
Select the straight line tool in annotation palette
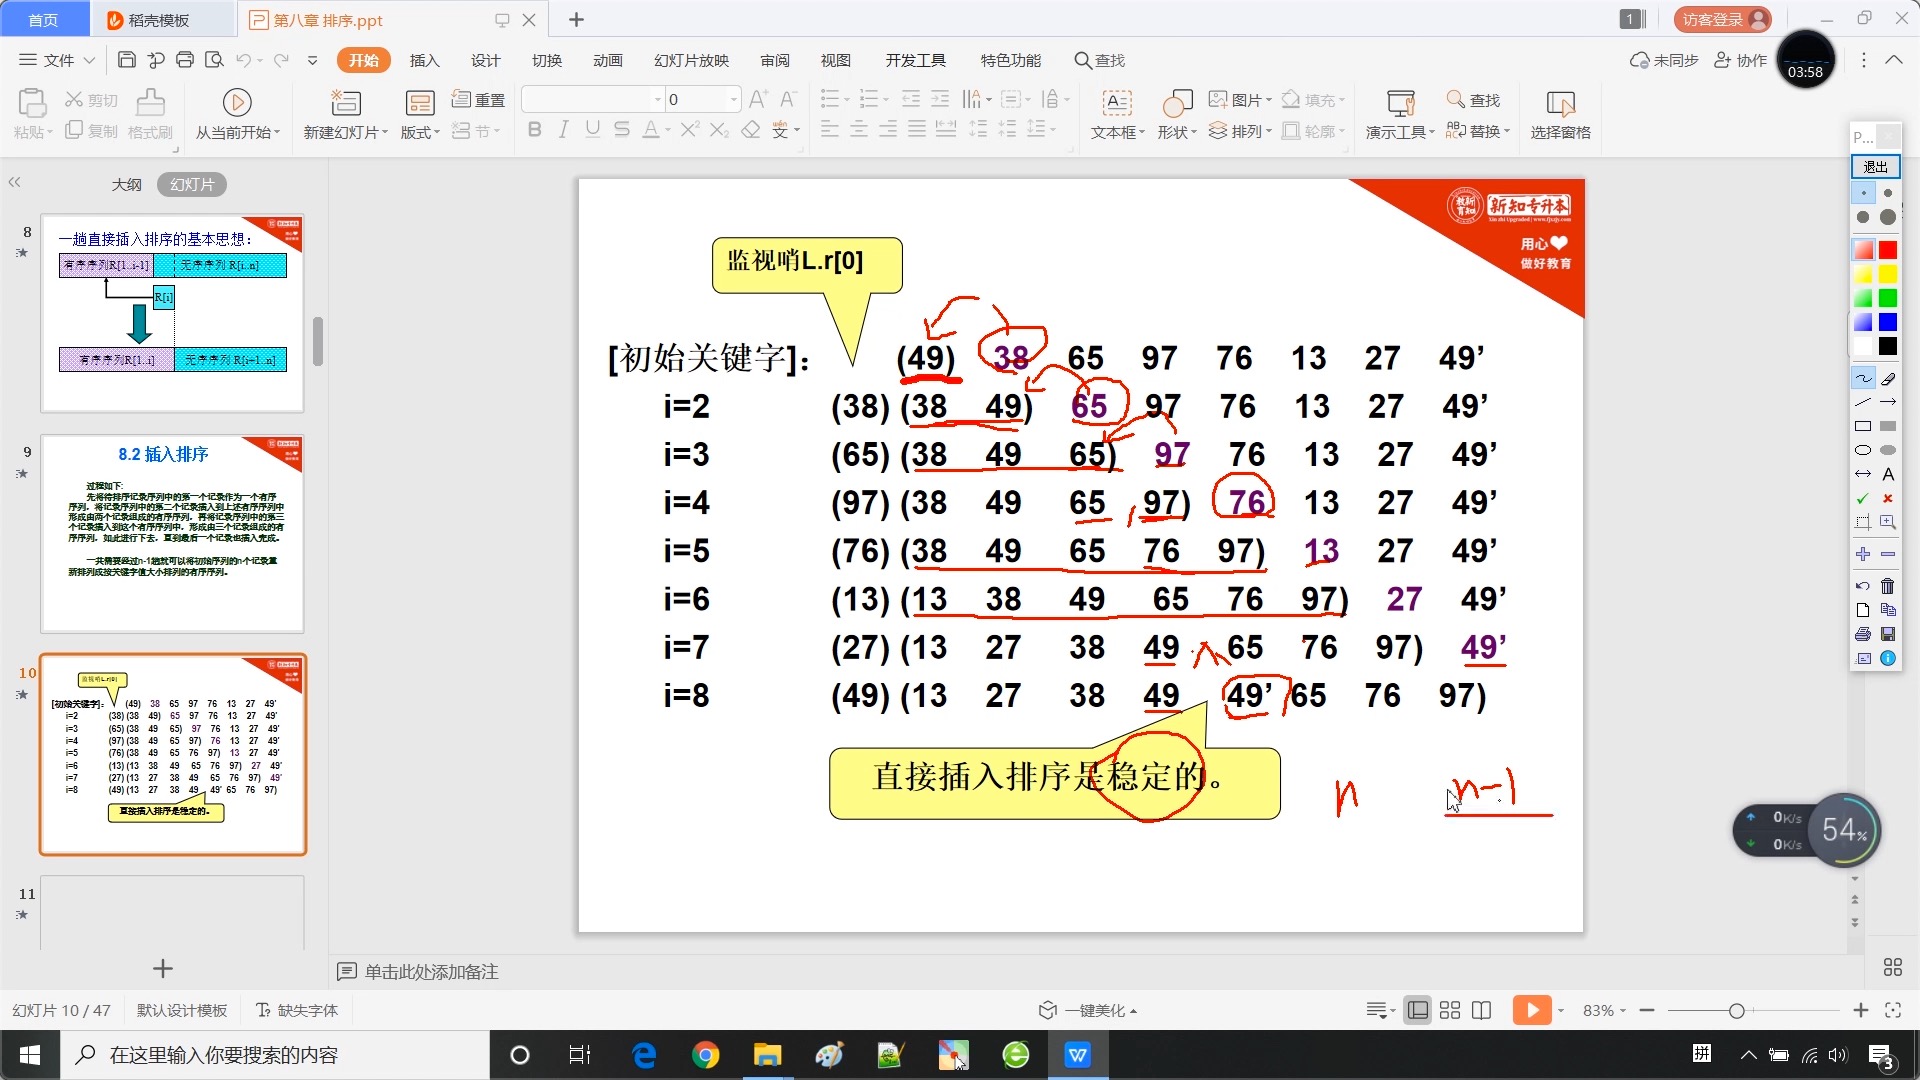pos(1863,402)
